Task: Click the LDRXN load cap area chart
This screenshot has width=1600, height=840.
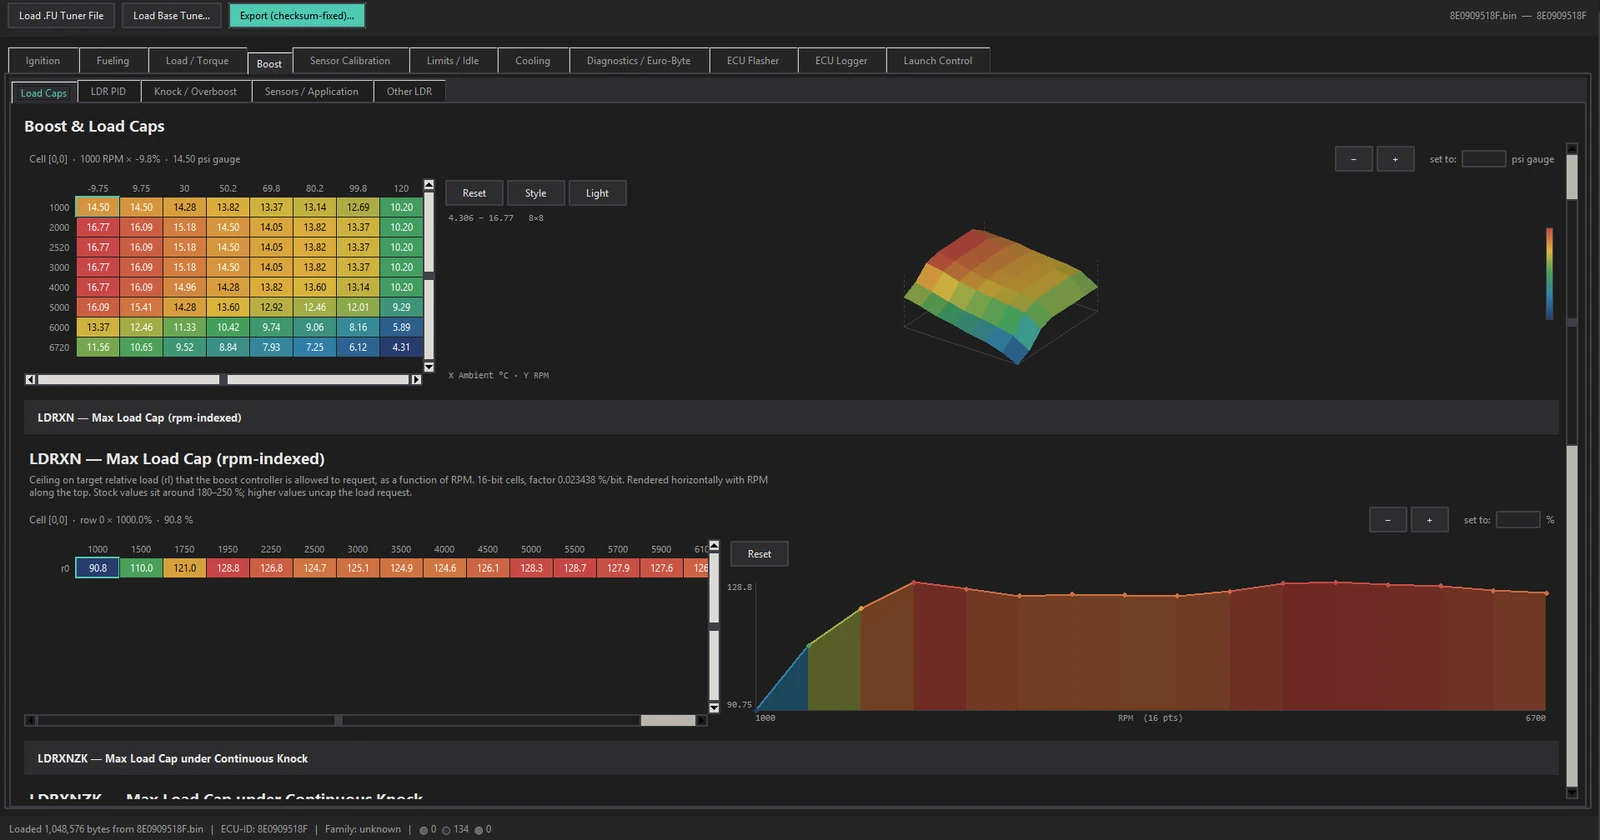Action: coord(1151,645)
